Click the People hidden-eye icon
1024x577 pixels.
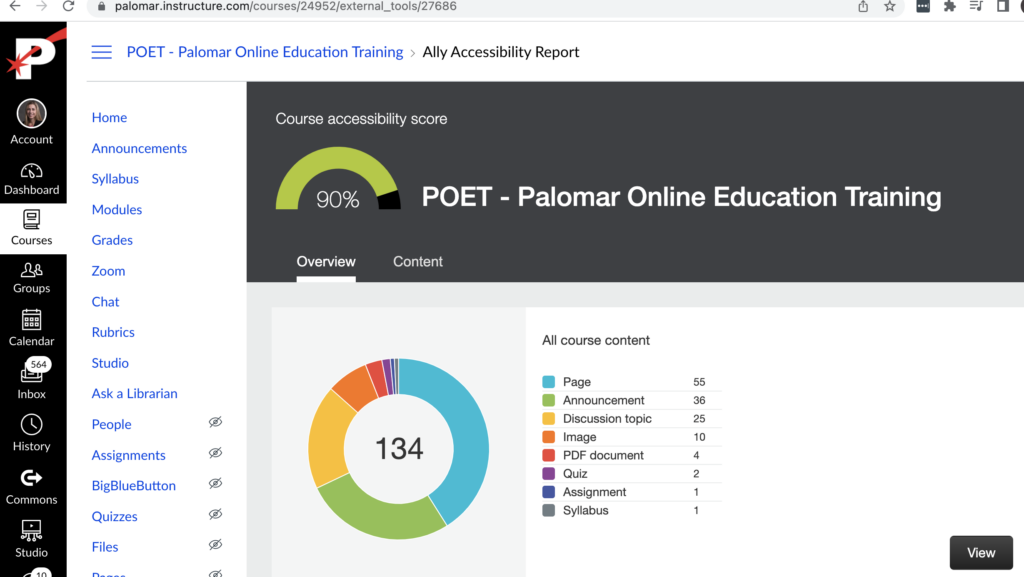[x=216, y=422]
